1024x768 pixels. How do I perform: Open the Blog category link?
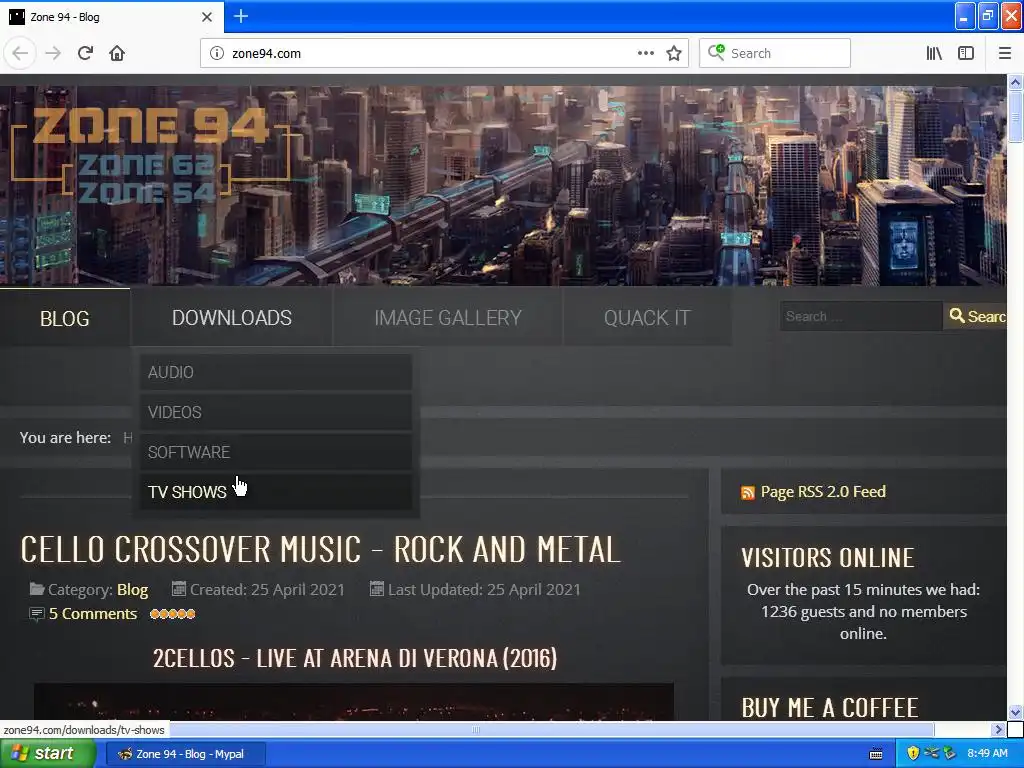coord(133,590)
